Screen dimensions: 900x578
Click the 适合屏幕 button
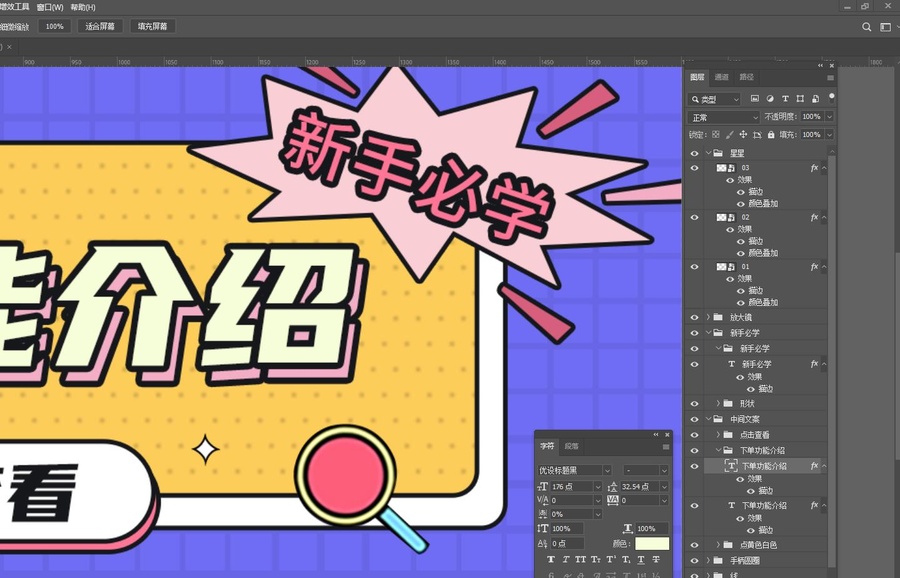pyautogui.click(x=100, y=26)
